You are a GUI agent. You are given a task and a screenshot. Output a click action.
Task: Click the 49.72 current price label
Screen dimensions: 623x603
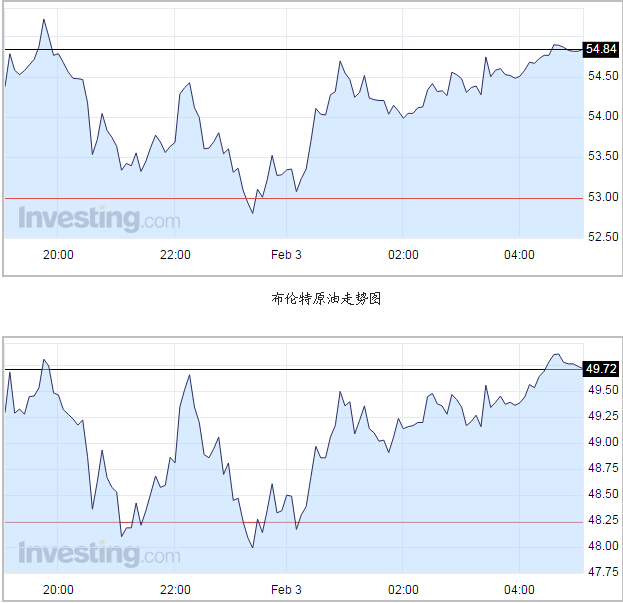coord(601,369)
